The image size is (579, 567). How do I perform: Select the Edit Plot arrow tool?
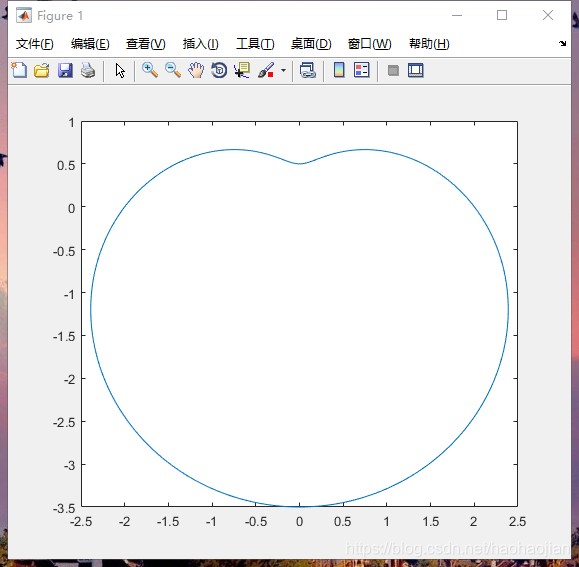click(x=120, y=70)
